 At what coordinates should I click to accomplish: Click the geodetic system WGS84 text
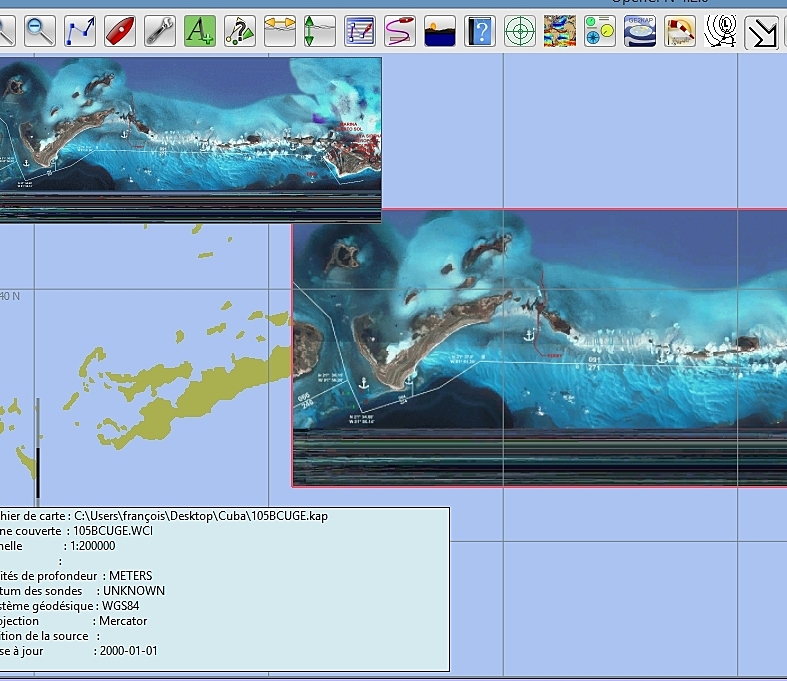(120, 606)
